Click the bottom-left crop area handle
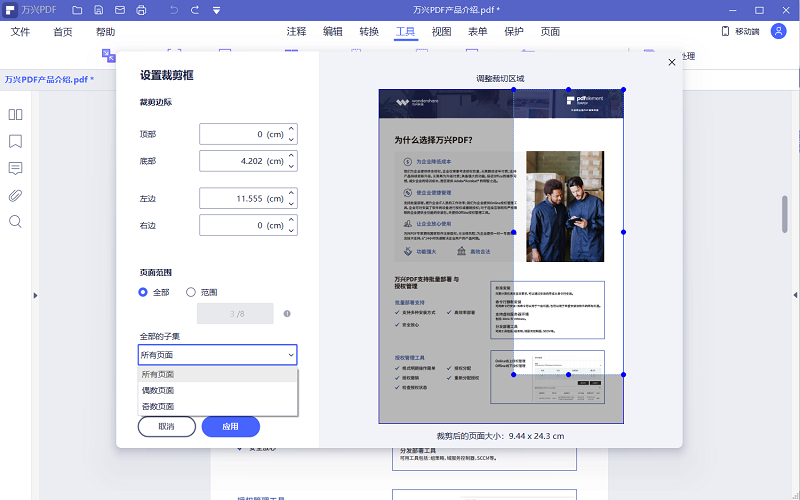 [514, 374]
